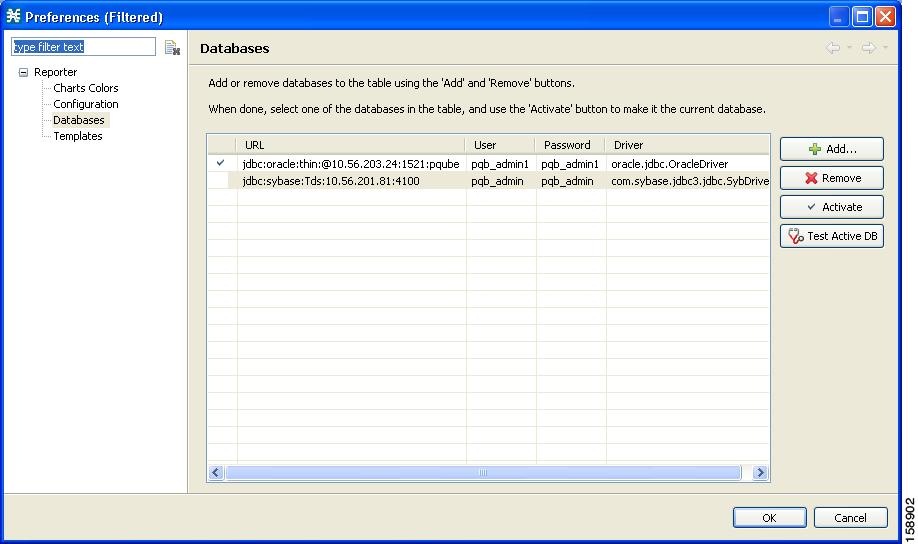918x544 pixels.
Task: Click driver cell com.sybase.jdbc3.jdbc.SybDrive
Action: tap(690, 181)
